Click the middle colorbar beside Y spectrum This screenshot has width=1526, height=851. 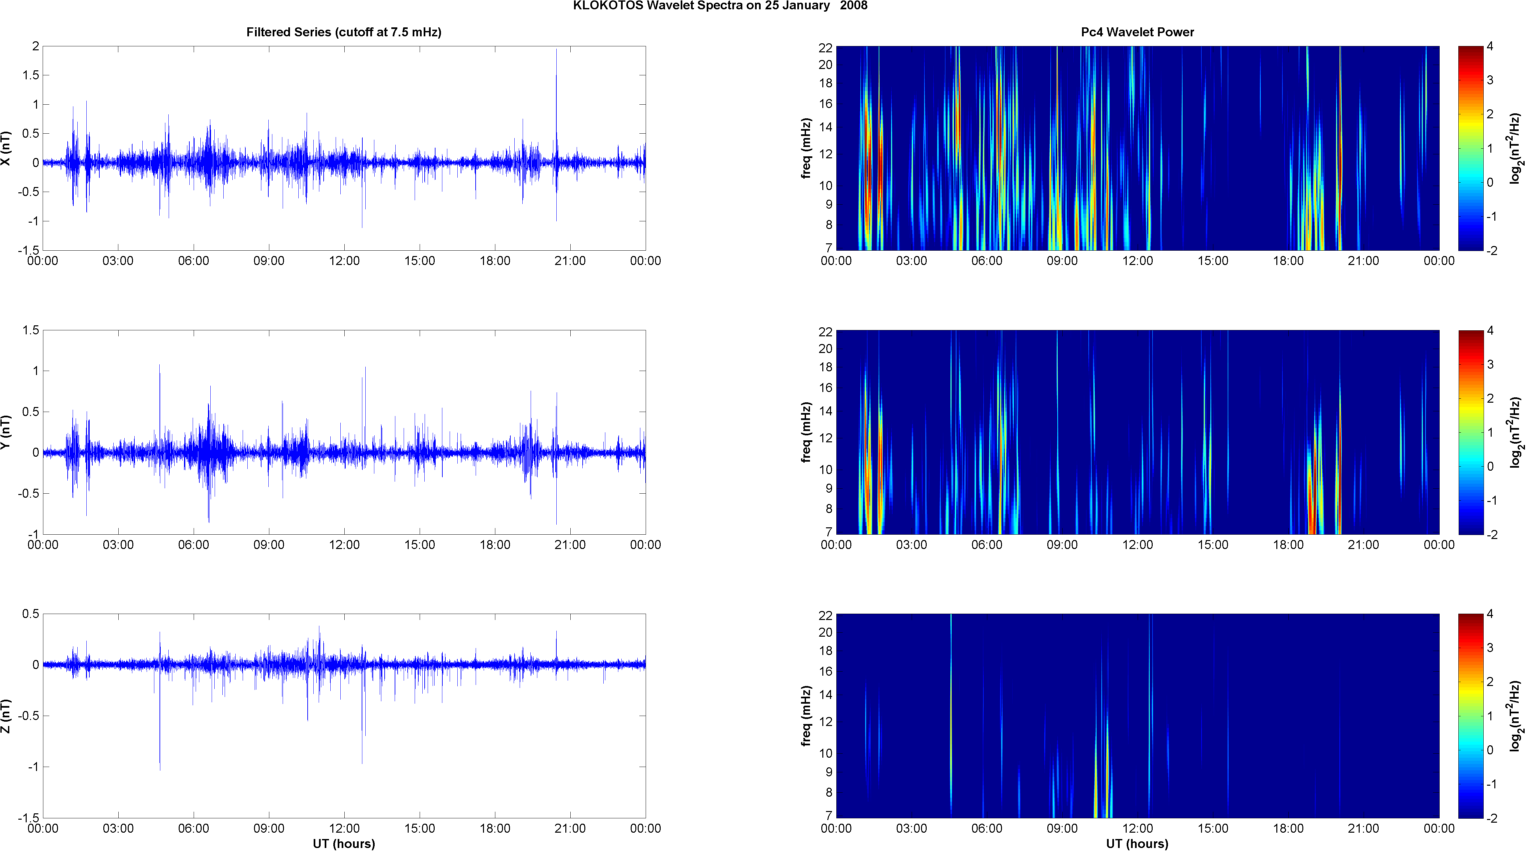tap(1470, 432)
